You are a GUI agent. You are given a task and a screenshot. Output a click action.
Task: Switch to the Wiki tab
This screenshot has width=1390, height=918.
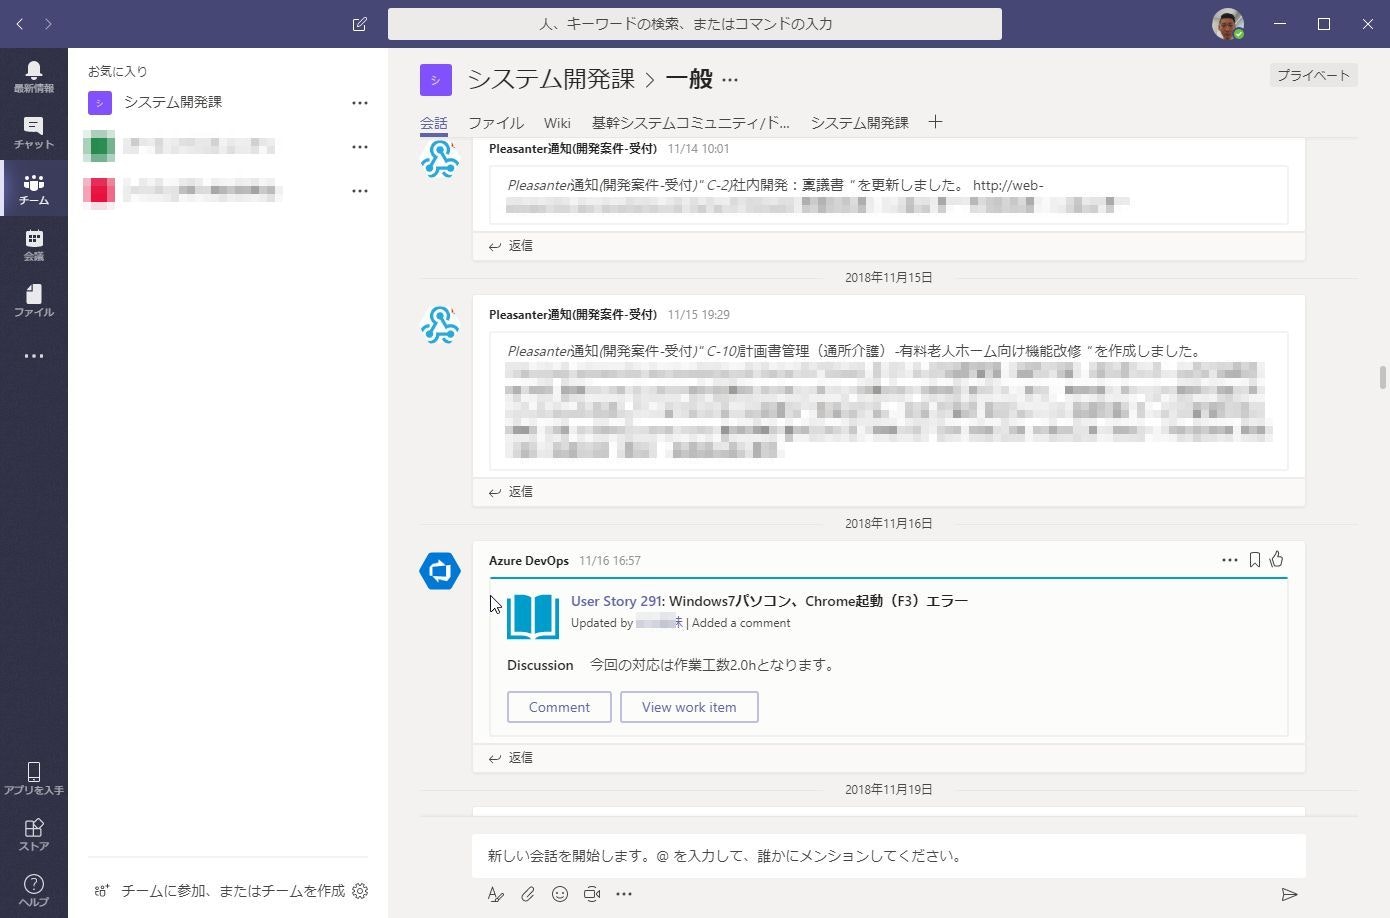[x=557, y=123]
